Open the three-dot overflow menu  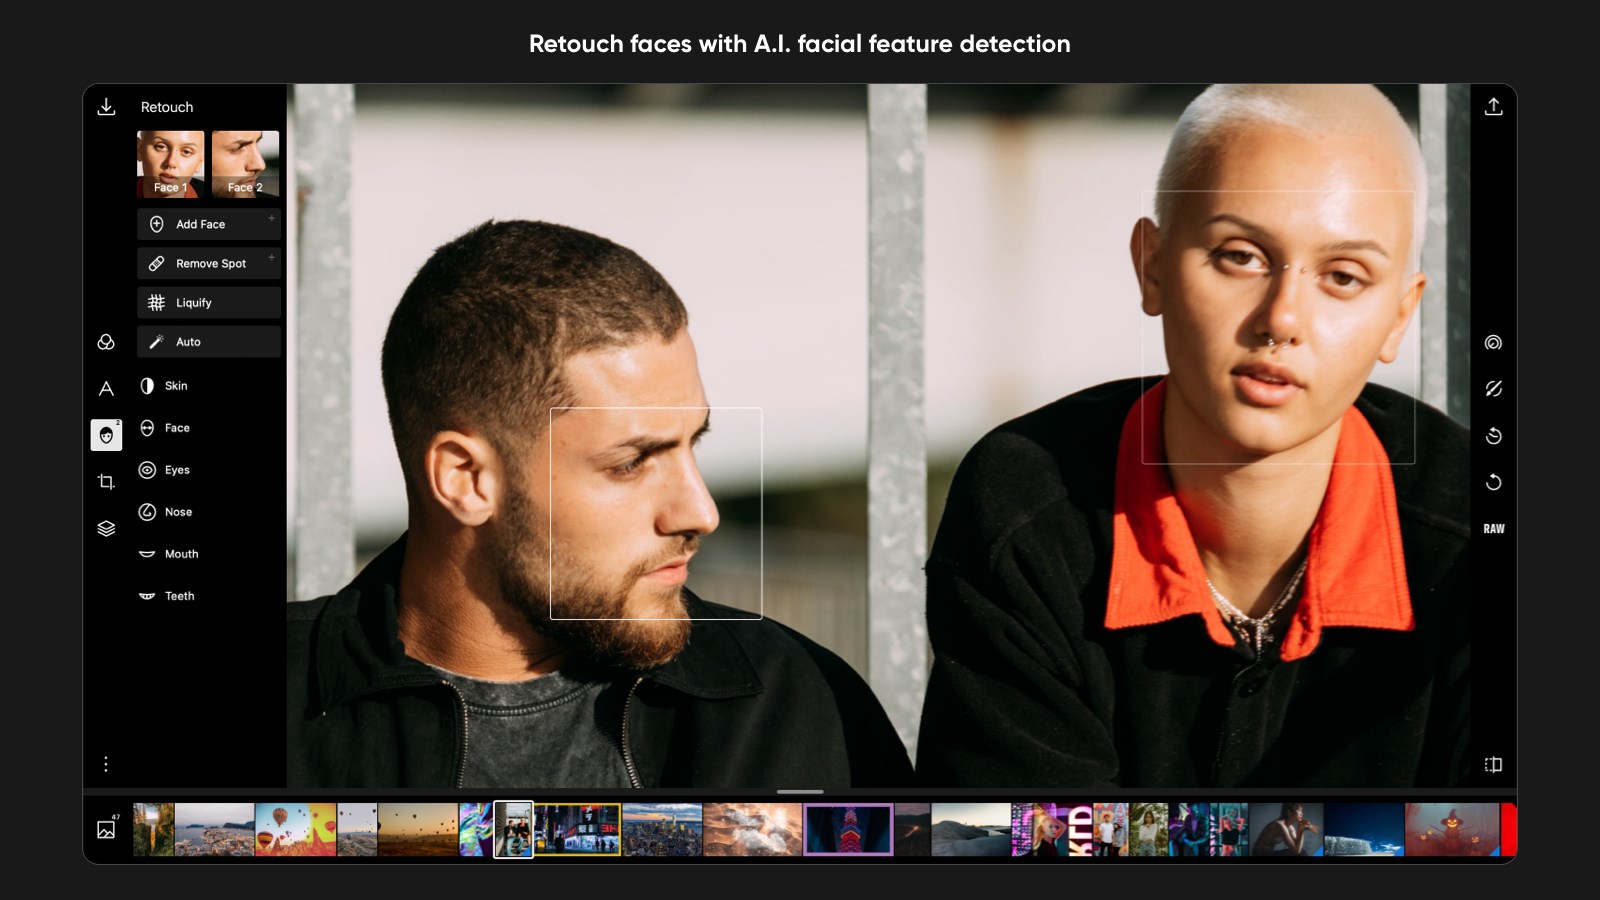pyautogui.click(x=106, y=763)
